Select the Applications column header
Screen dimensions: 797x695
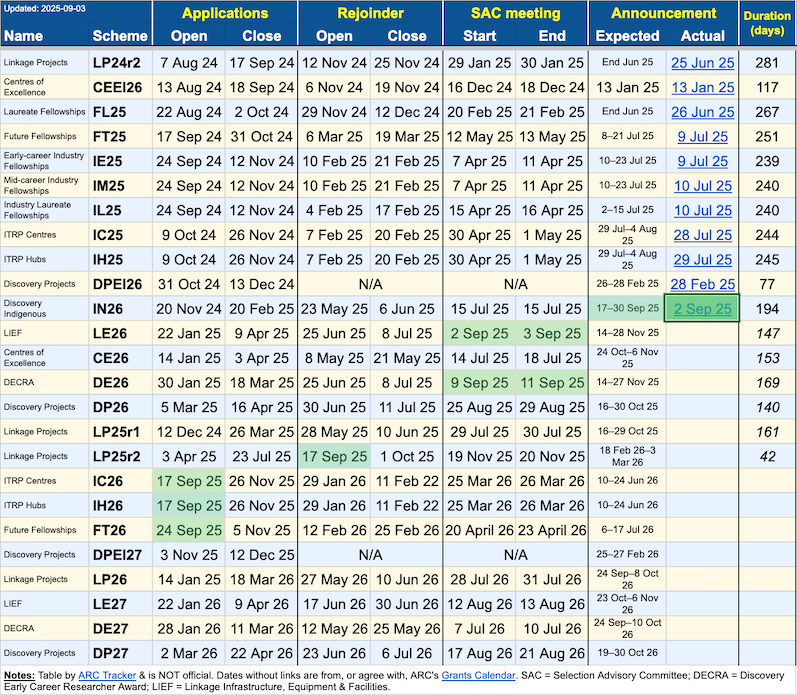pos(224,14)
